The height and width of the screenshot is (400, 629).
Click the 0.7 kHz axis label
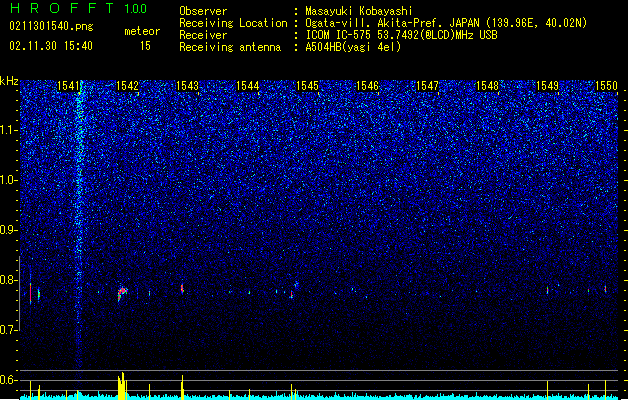coord(8,330)
